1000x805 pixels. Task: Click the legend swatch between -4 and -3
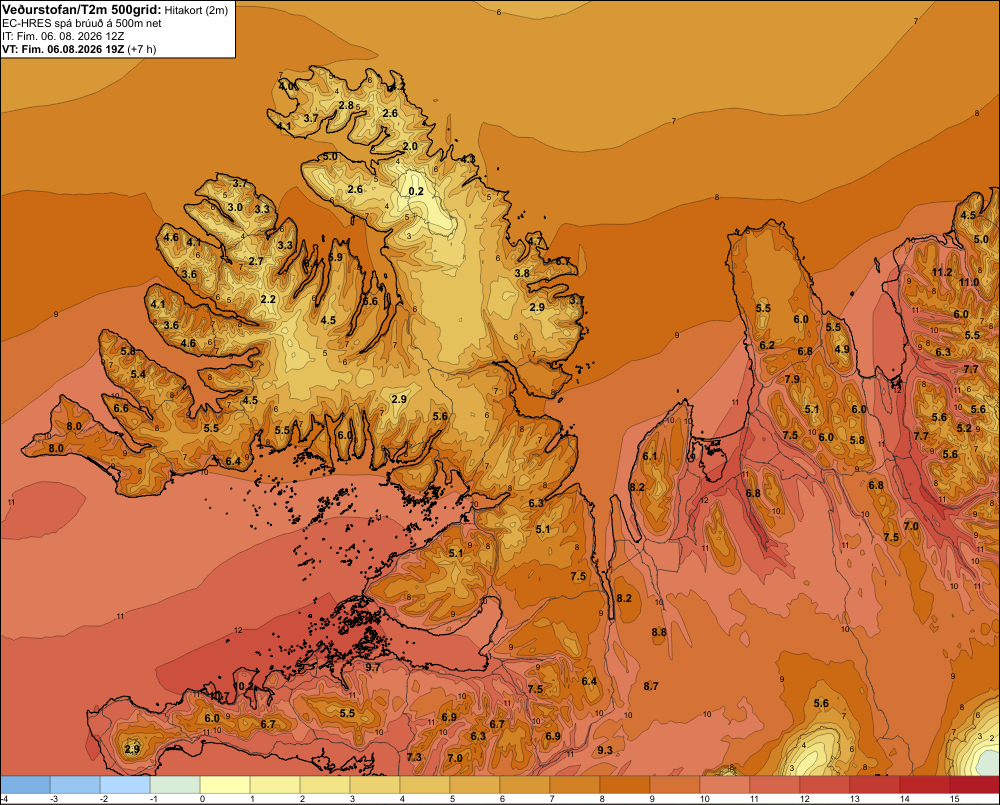coord(25,785)
